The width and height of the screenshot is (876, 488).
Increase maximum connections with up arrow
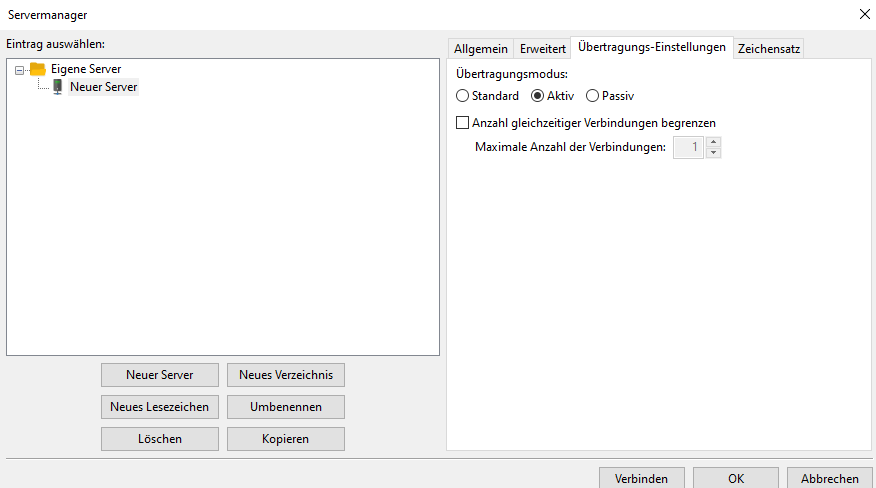(713, 142)
